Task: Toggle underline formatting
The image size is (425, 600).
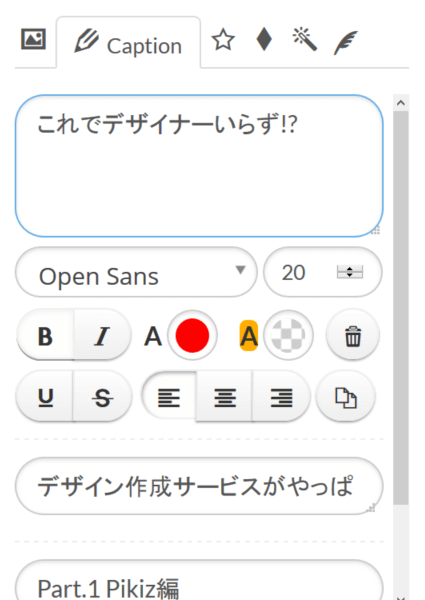Action: (x=45, y=397)
